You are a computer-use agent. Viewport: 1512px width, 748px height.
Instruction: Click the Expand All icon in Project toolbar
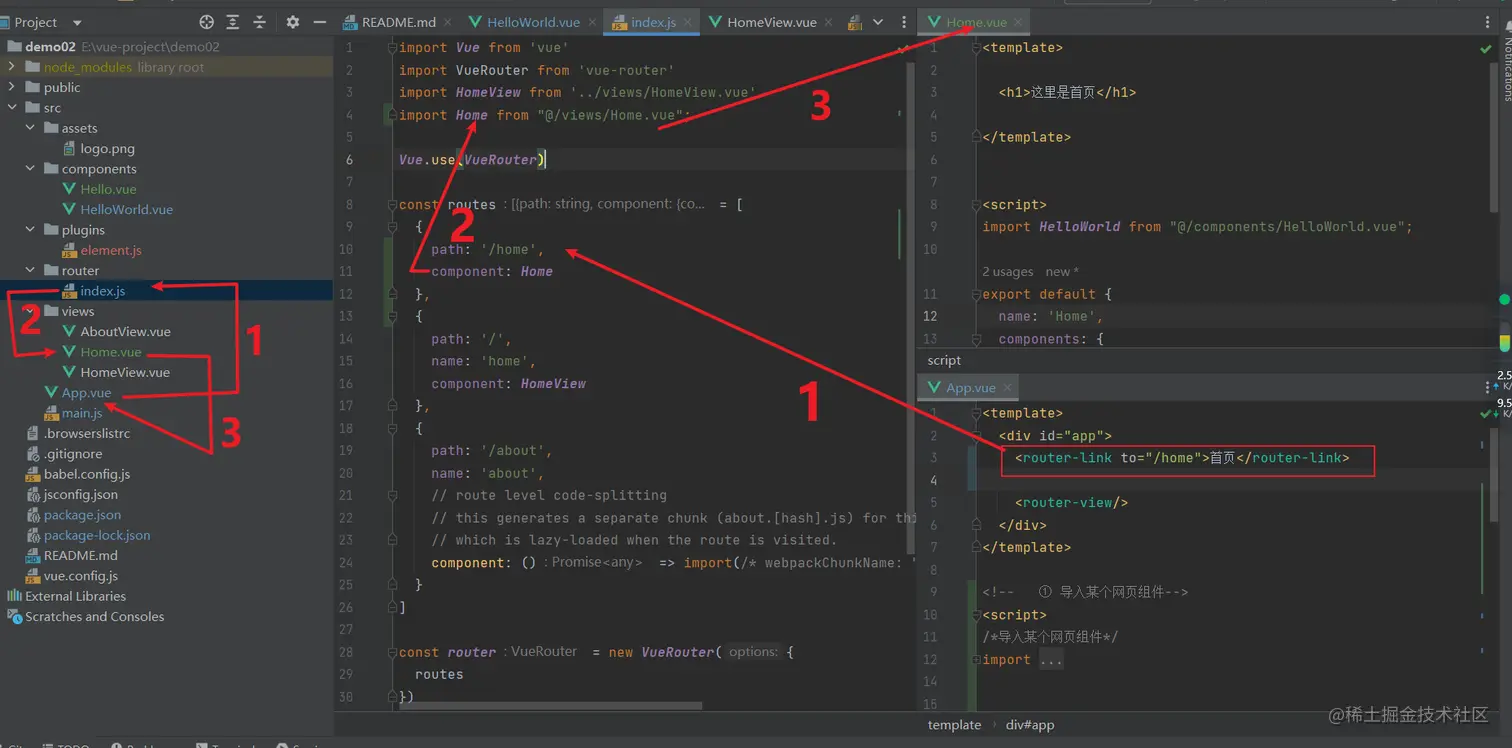tap(233, 22)
